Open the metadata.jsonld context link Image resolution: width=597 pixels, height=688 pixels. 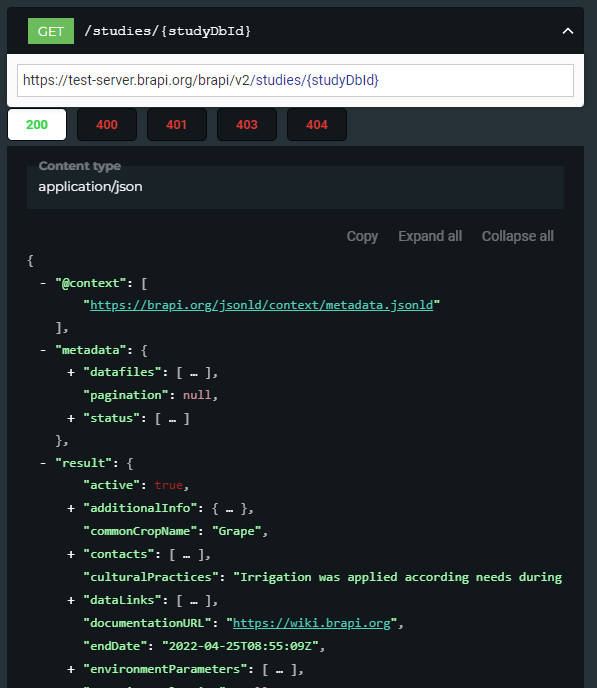coord(261,305)
